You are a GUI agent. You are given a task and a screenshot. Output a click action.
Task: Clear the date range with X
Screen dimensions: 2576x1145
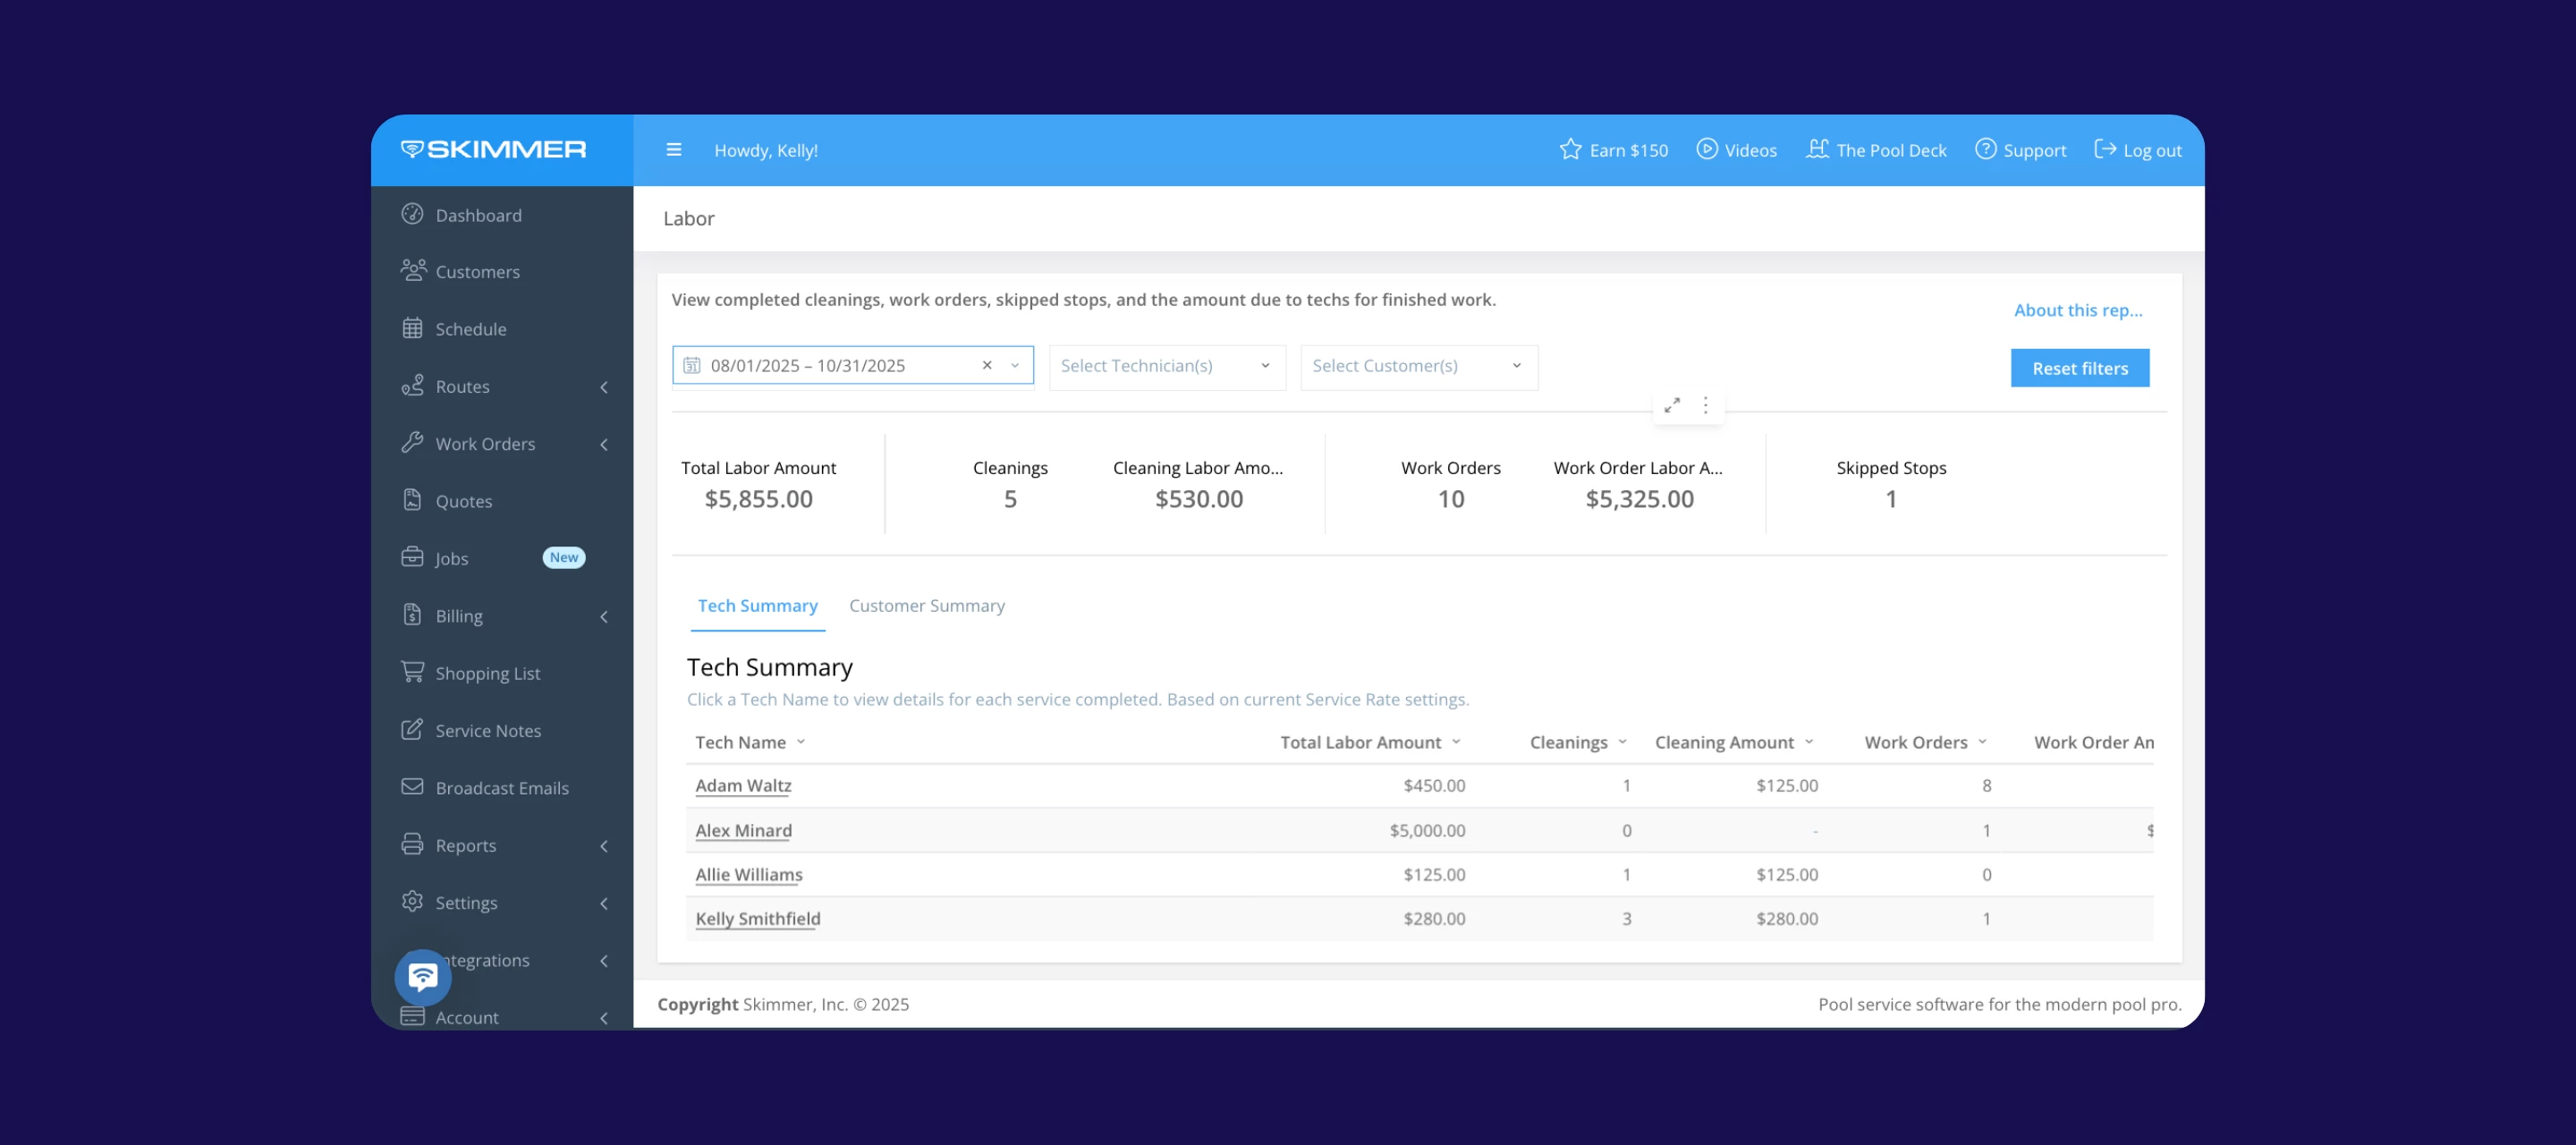tap(987, 366)
